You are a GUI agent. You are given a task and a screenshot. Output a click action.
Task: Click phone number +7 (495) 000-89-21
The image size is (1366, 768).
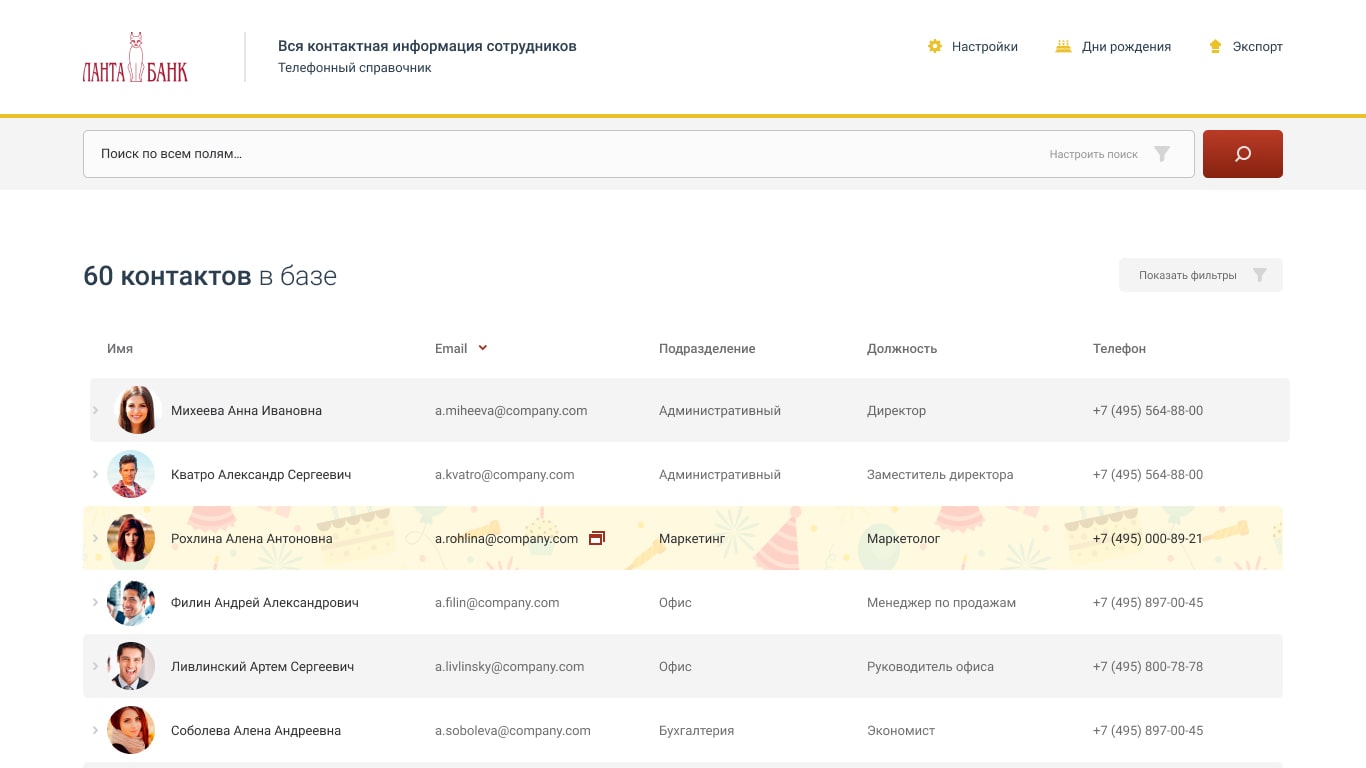[1147, 538]
